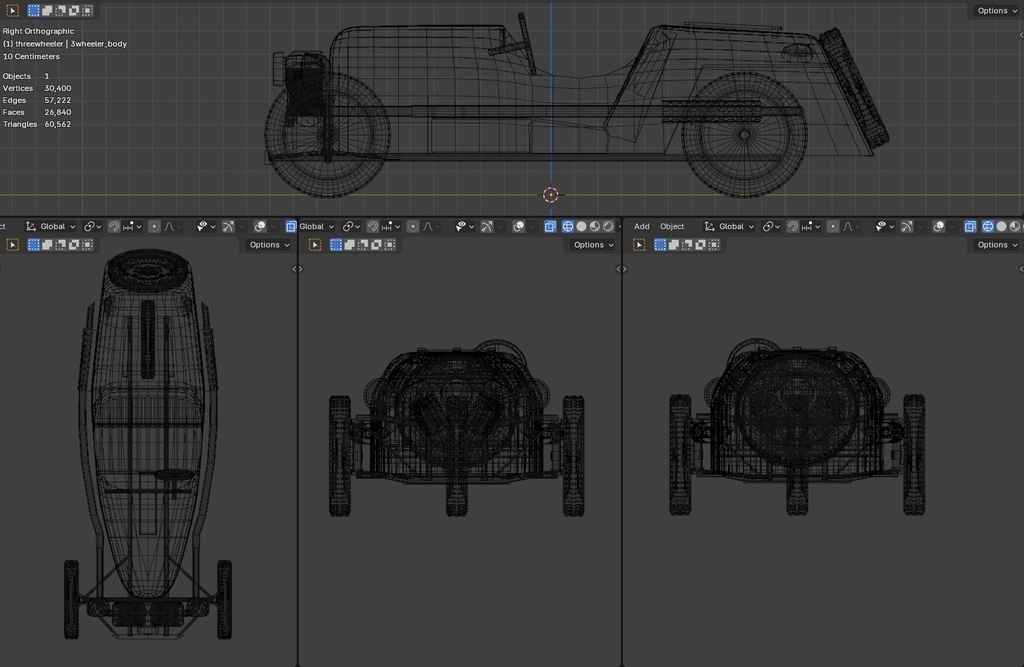Toggle gizmo visibility in the middle header
This screenshot has width=1024, height=667.
pos(487,226)
